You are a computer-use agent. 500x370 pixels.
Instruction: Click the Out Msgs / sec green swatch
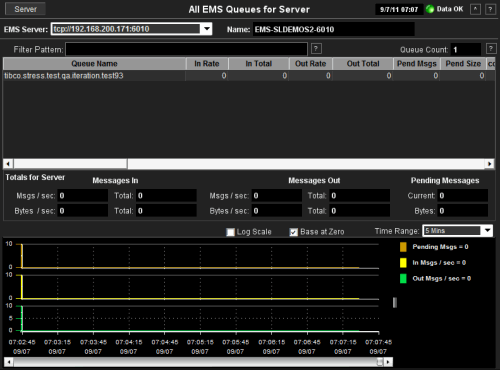point(403,278)
